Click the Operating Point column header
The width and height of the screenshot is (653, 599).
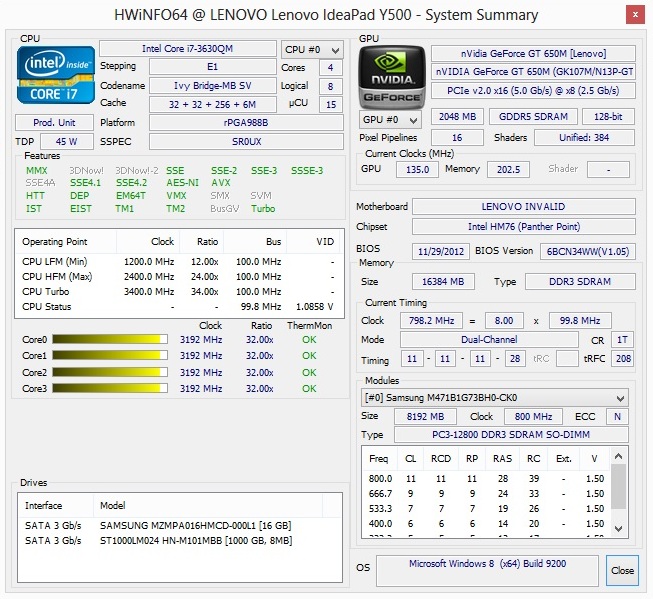(66, 242)
